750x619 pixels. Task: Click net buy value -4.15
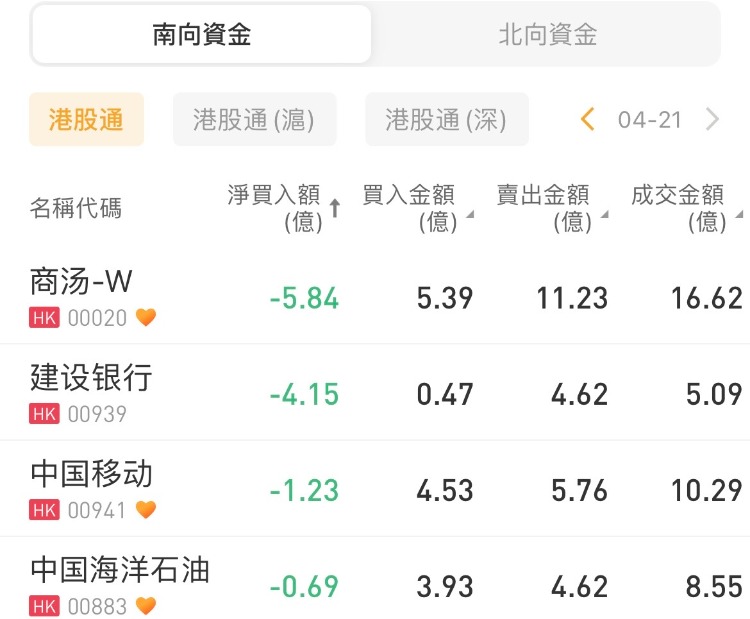(x=304, y=394)
